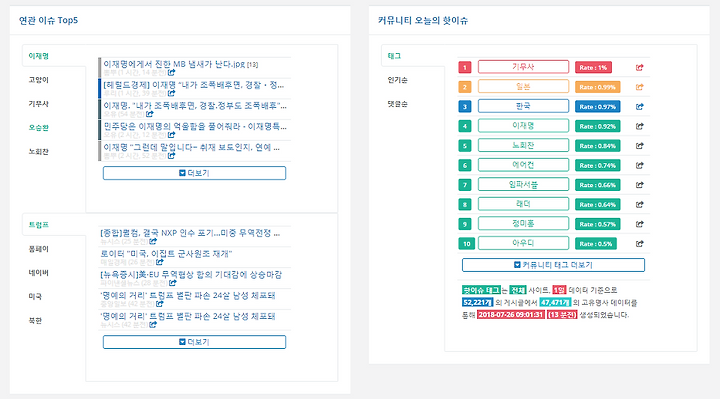Expand 더보기 below the 트럼프 article list
The width and height of the screenshot is (720, 399).
(194, 342)
